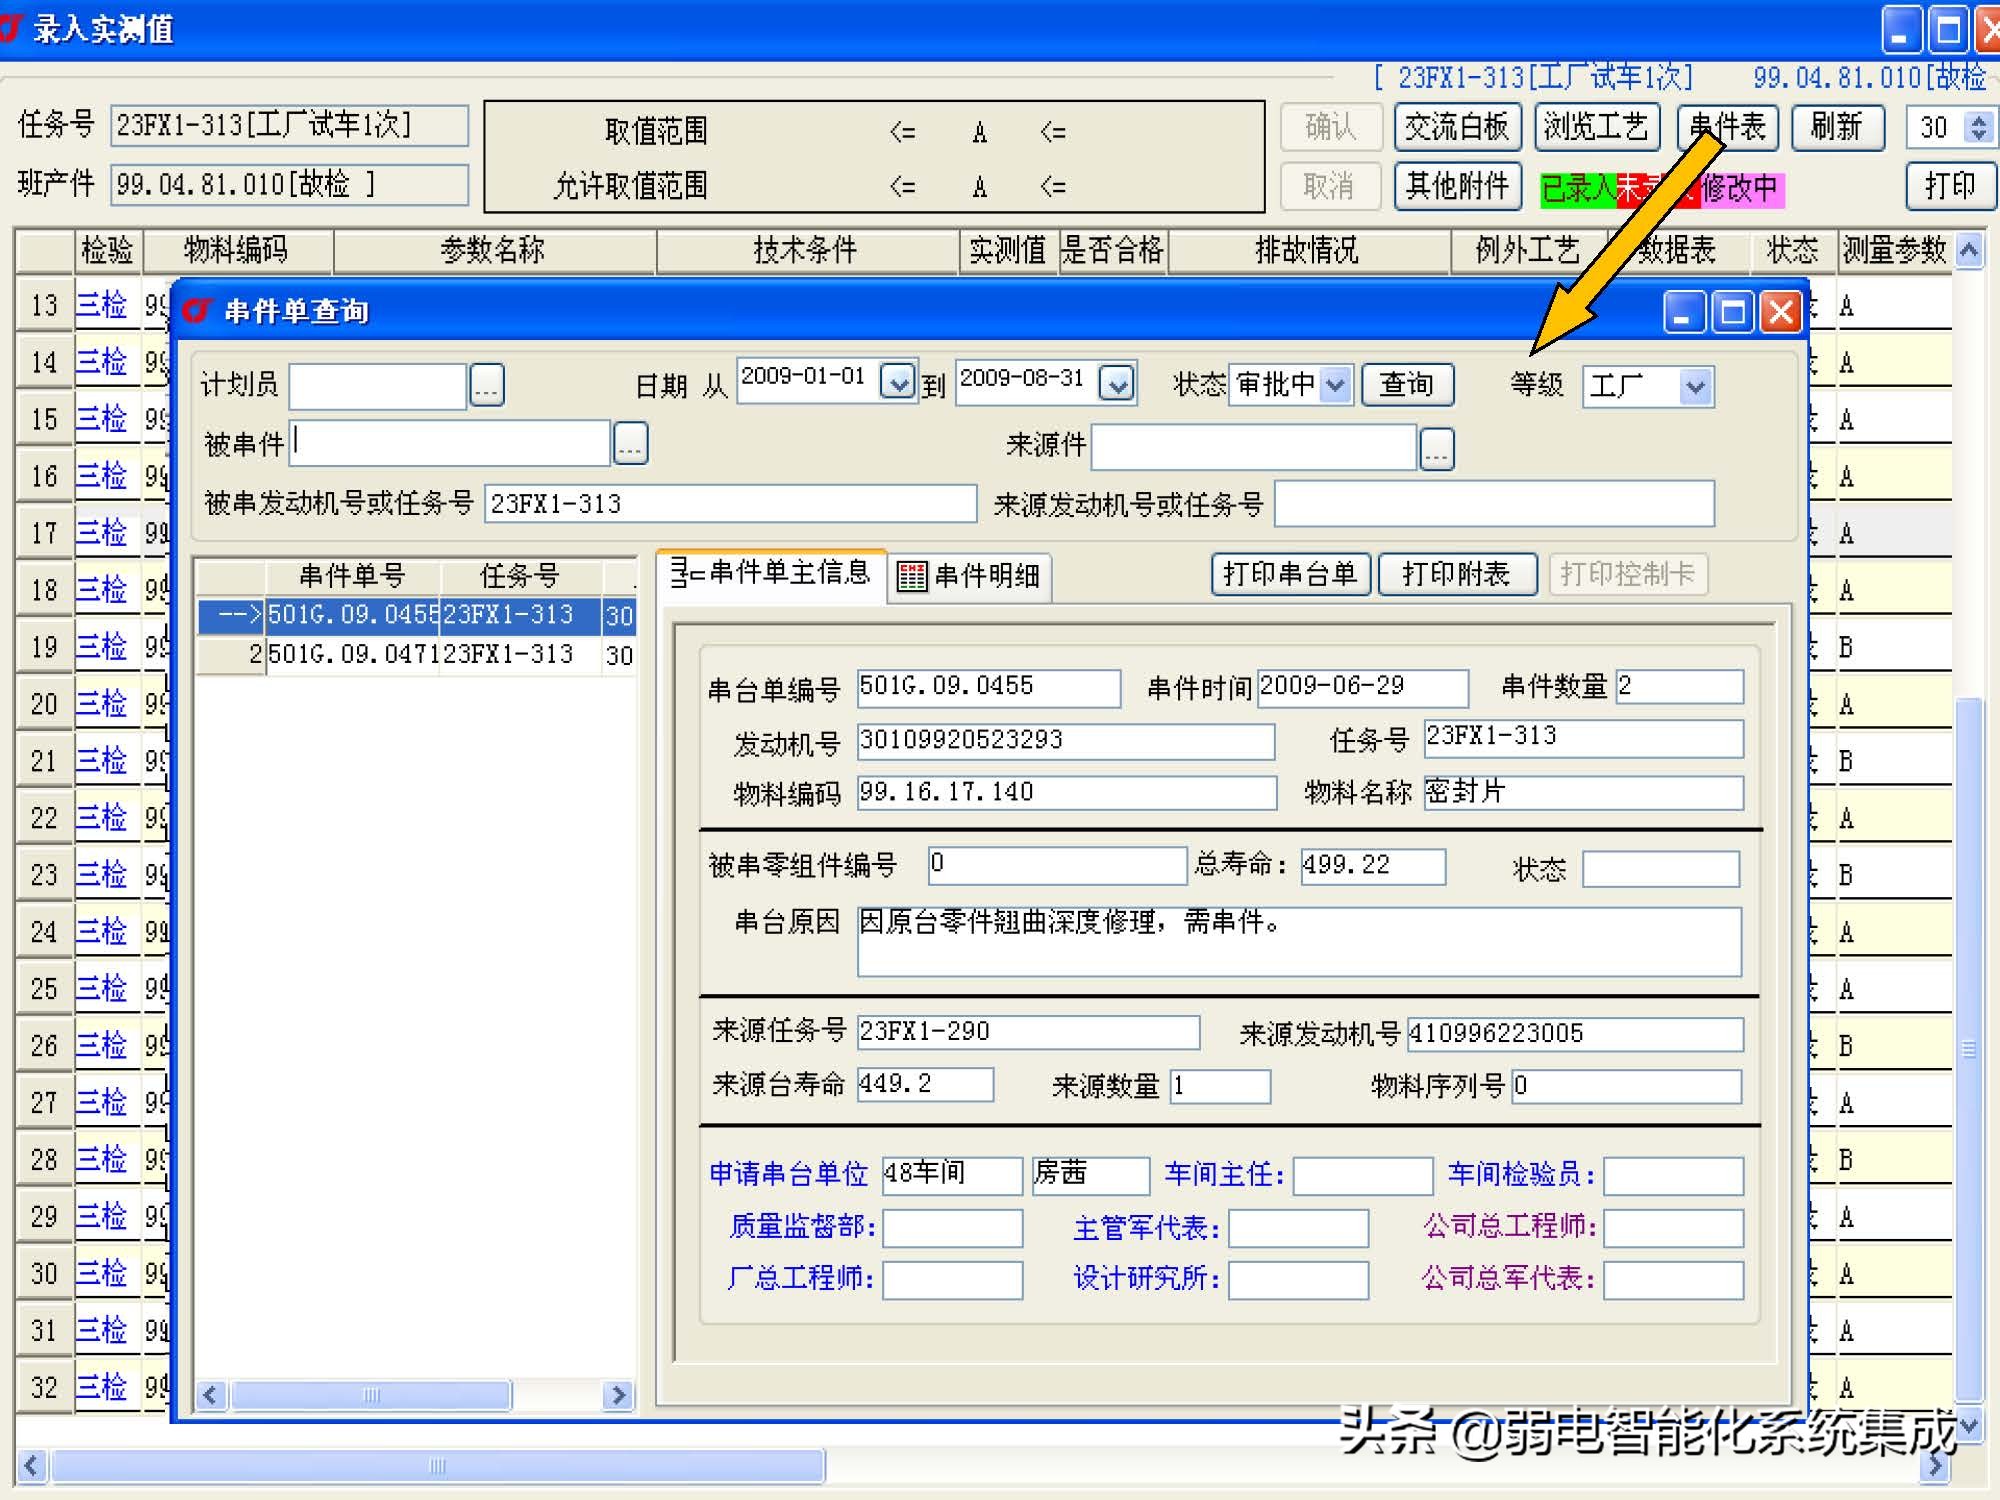Click main window horizontal scrollbar left arrow
This screenshot has height=1500, width=2000.
(x=32, y=1466)
